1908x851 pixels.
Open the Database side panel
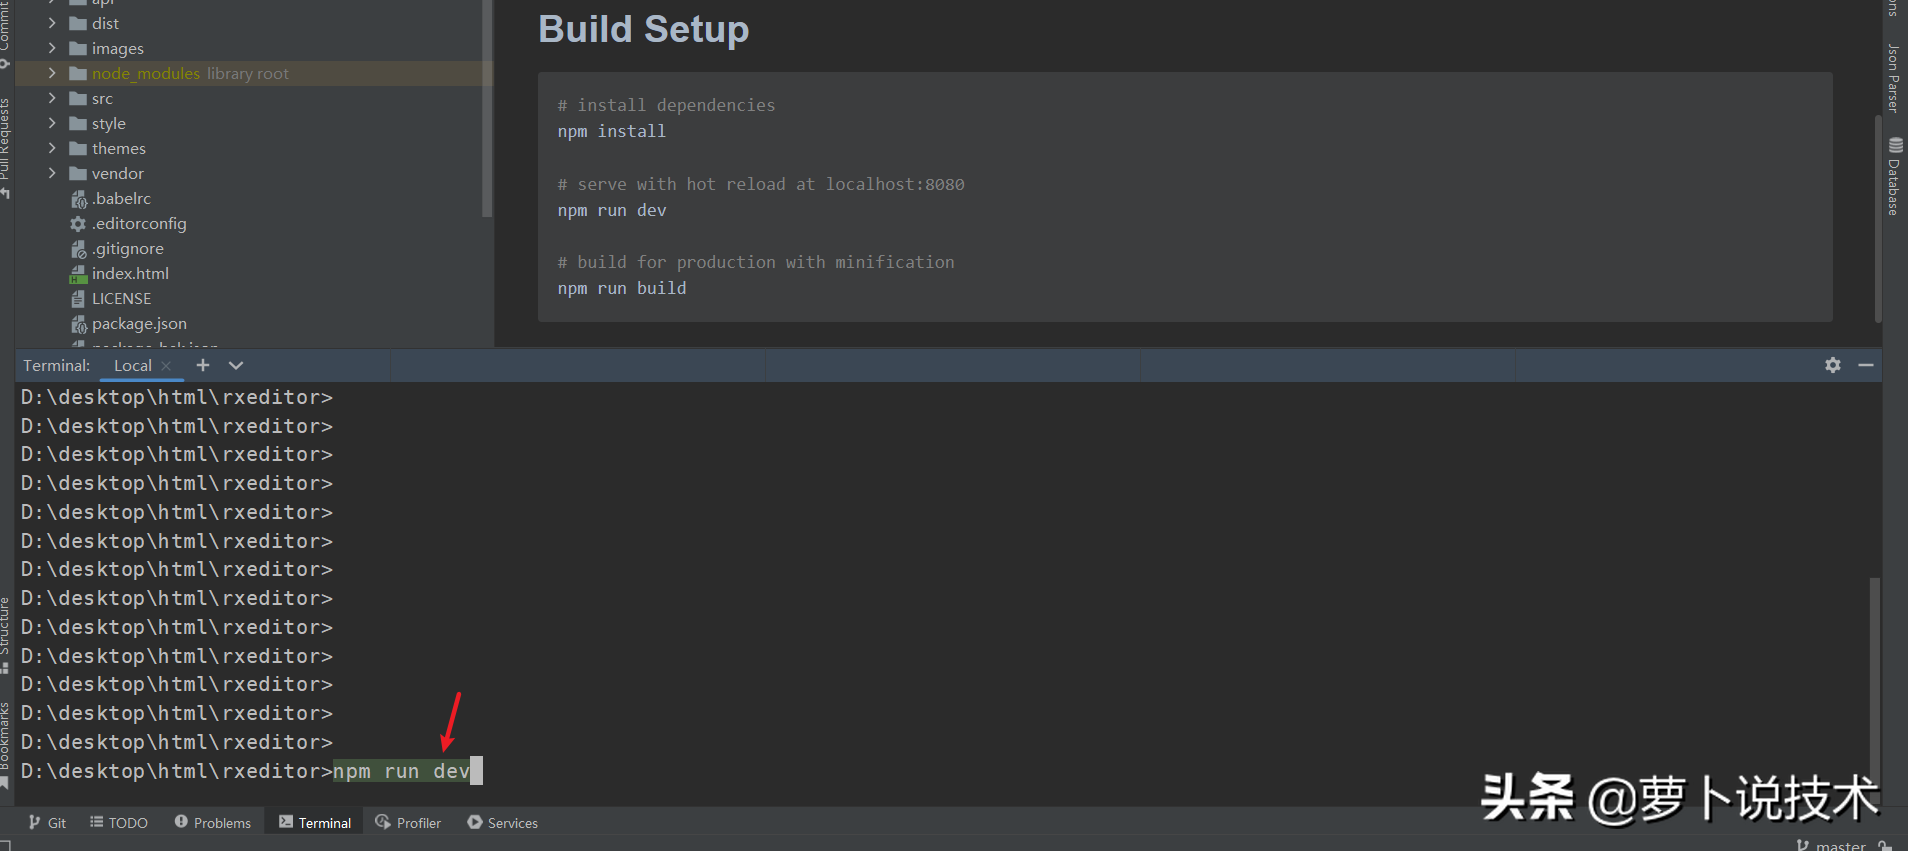1894,178
